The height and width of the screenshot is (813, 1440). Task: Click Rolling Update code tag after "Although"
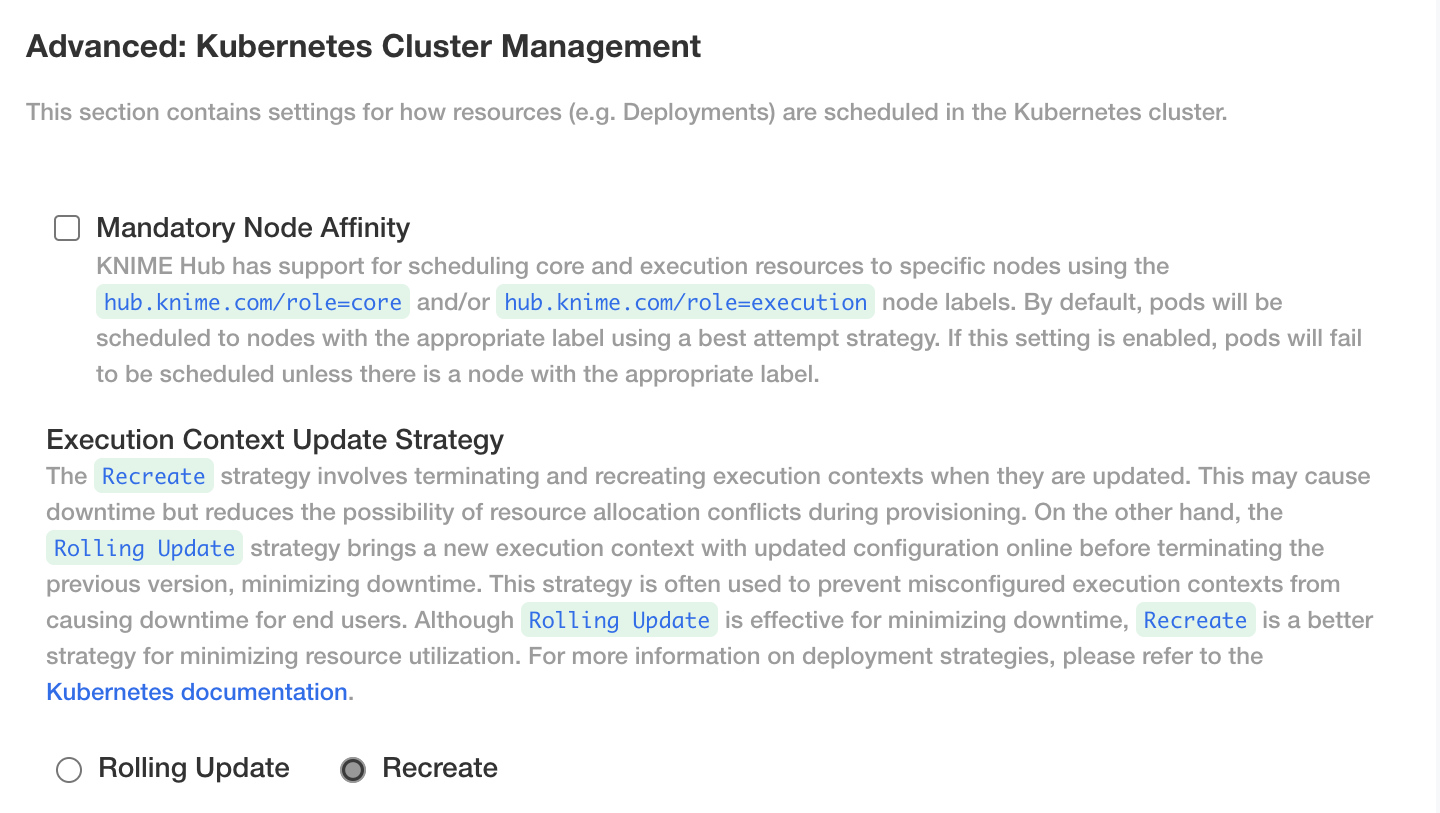619,620
